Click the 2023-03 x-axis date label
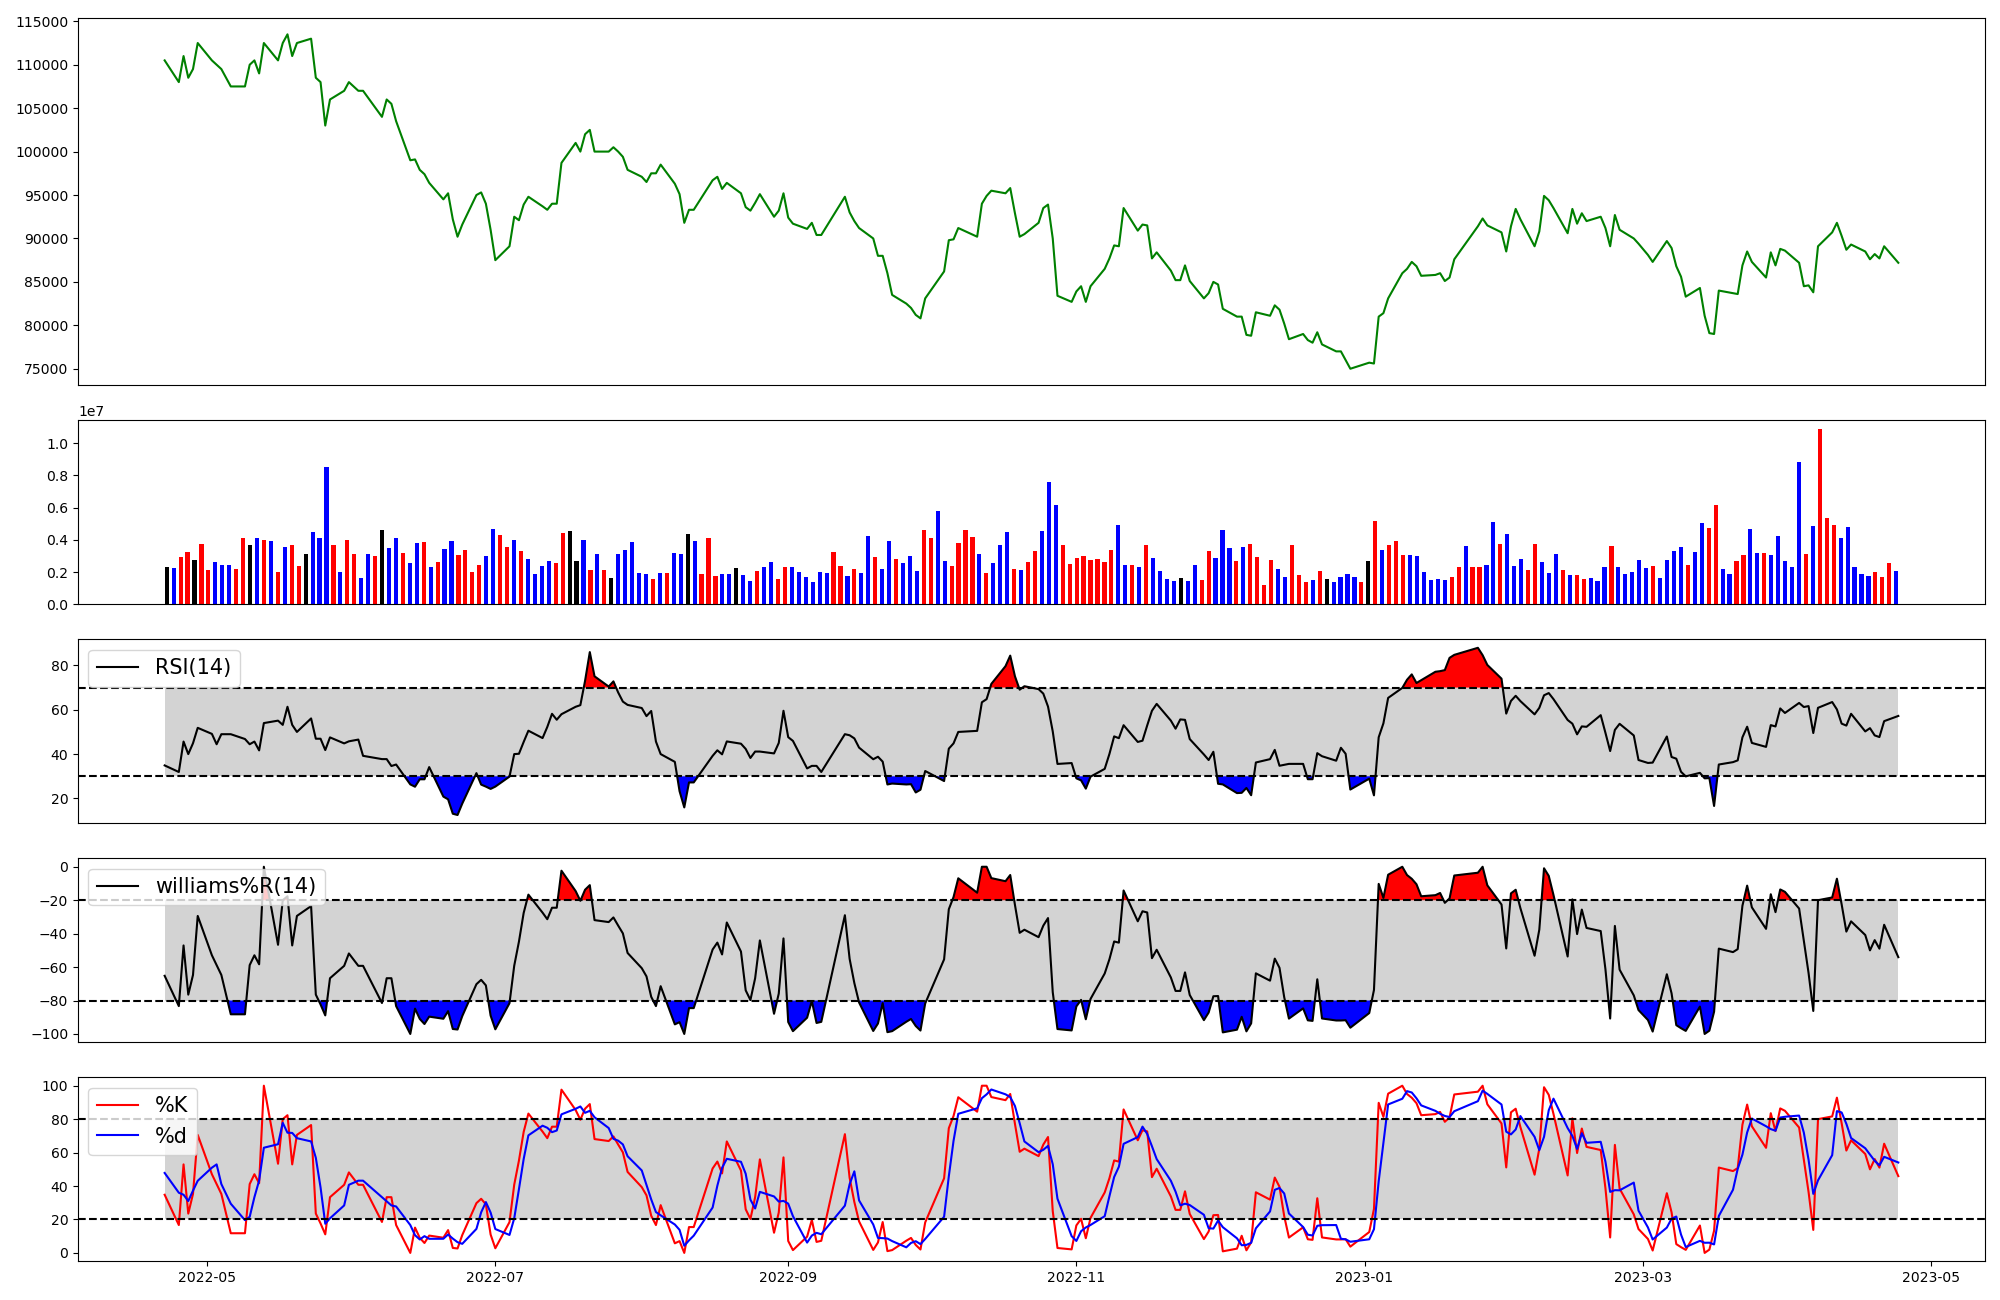2000x1300 pixels. tap(1643, 1277)
